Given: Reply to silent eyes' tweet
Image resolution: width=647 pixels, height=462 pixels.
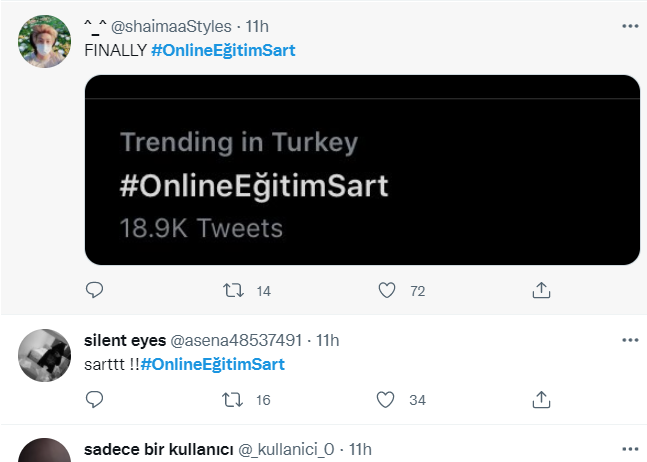Looking at the screenshot, I should 94,399.
